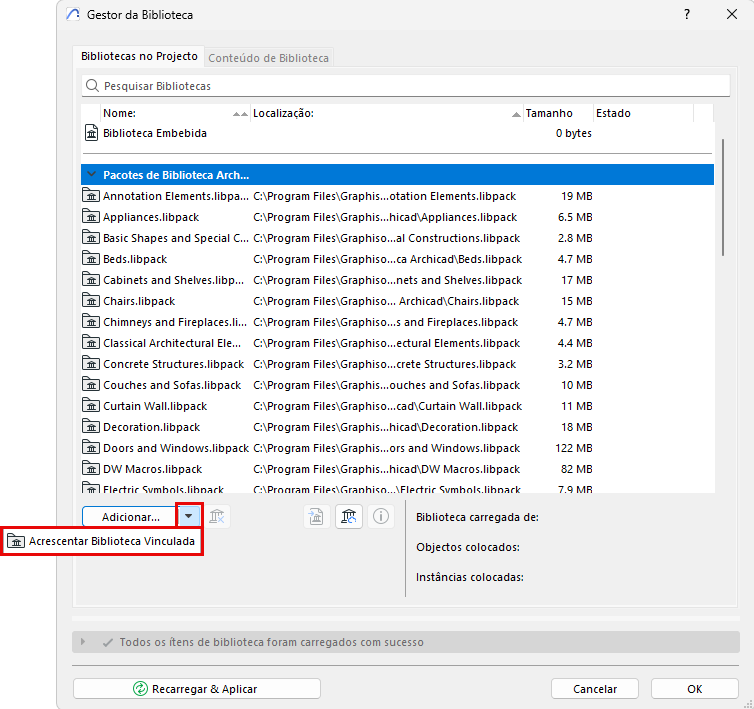Viewport: 754px width, 709px height.
Task: Select Annotation Elements.libpack row
Action: [x=397, y=196]
